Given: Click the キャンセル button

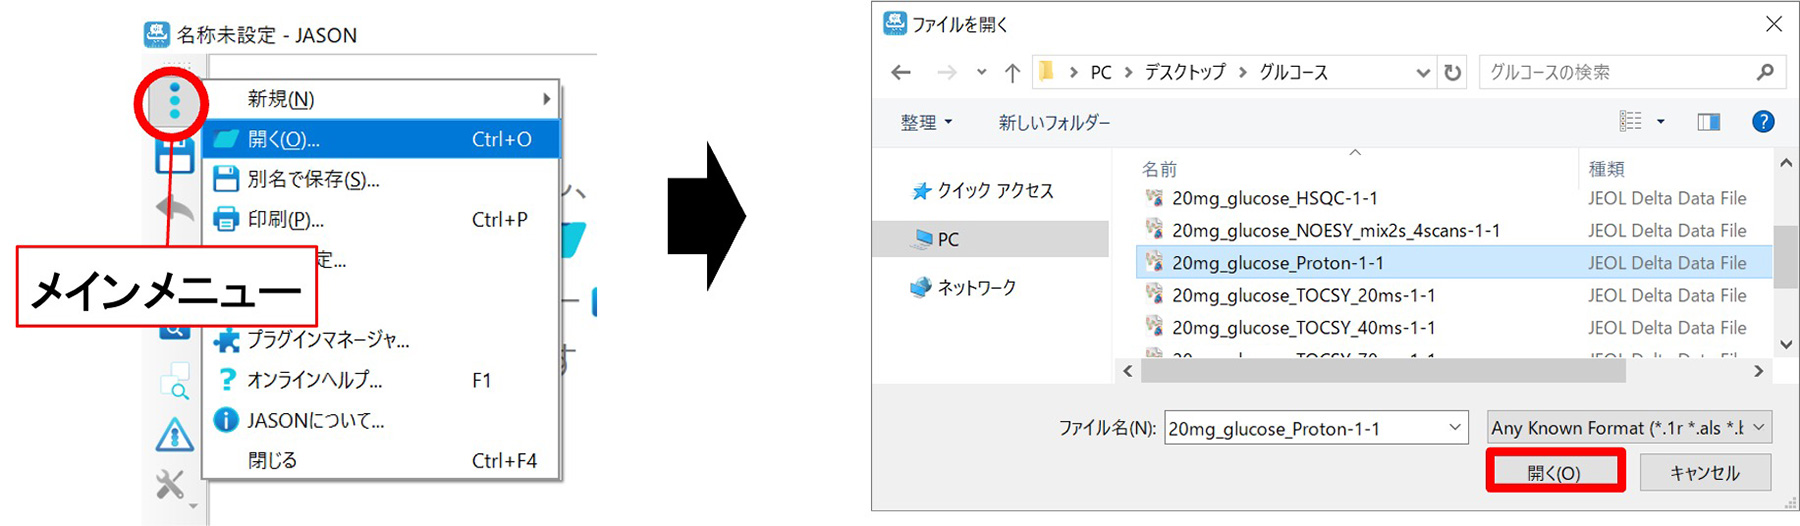Looking at the screenshot, I should pos(1704,472).
